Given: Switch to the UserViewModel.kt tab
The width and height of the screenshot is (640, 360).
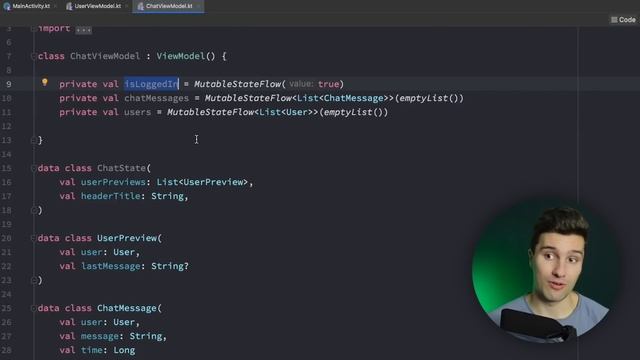Looking at the screenshot, I should (97, 6).
